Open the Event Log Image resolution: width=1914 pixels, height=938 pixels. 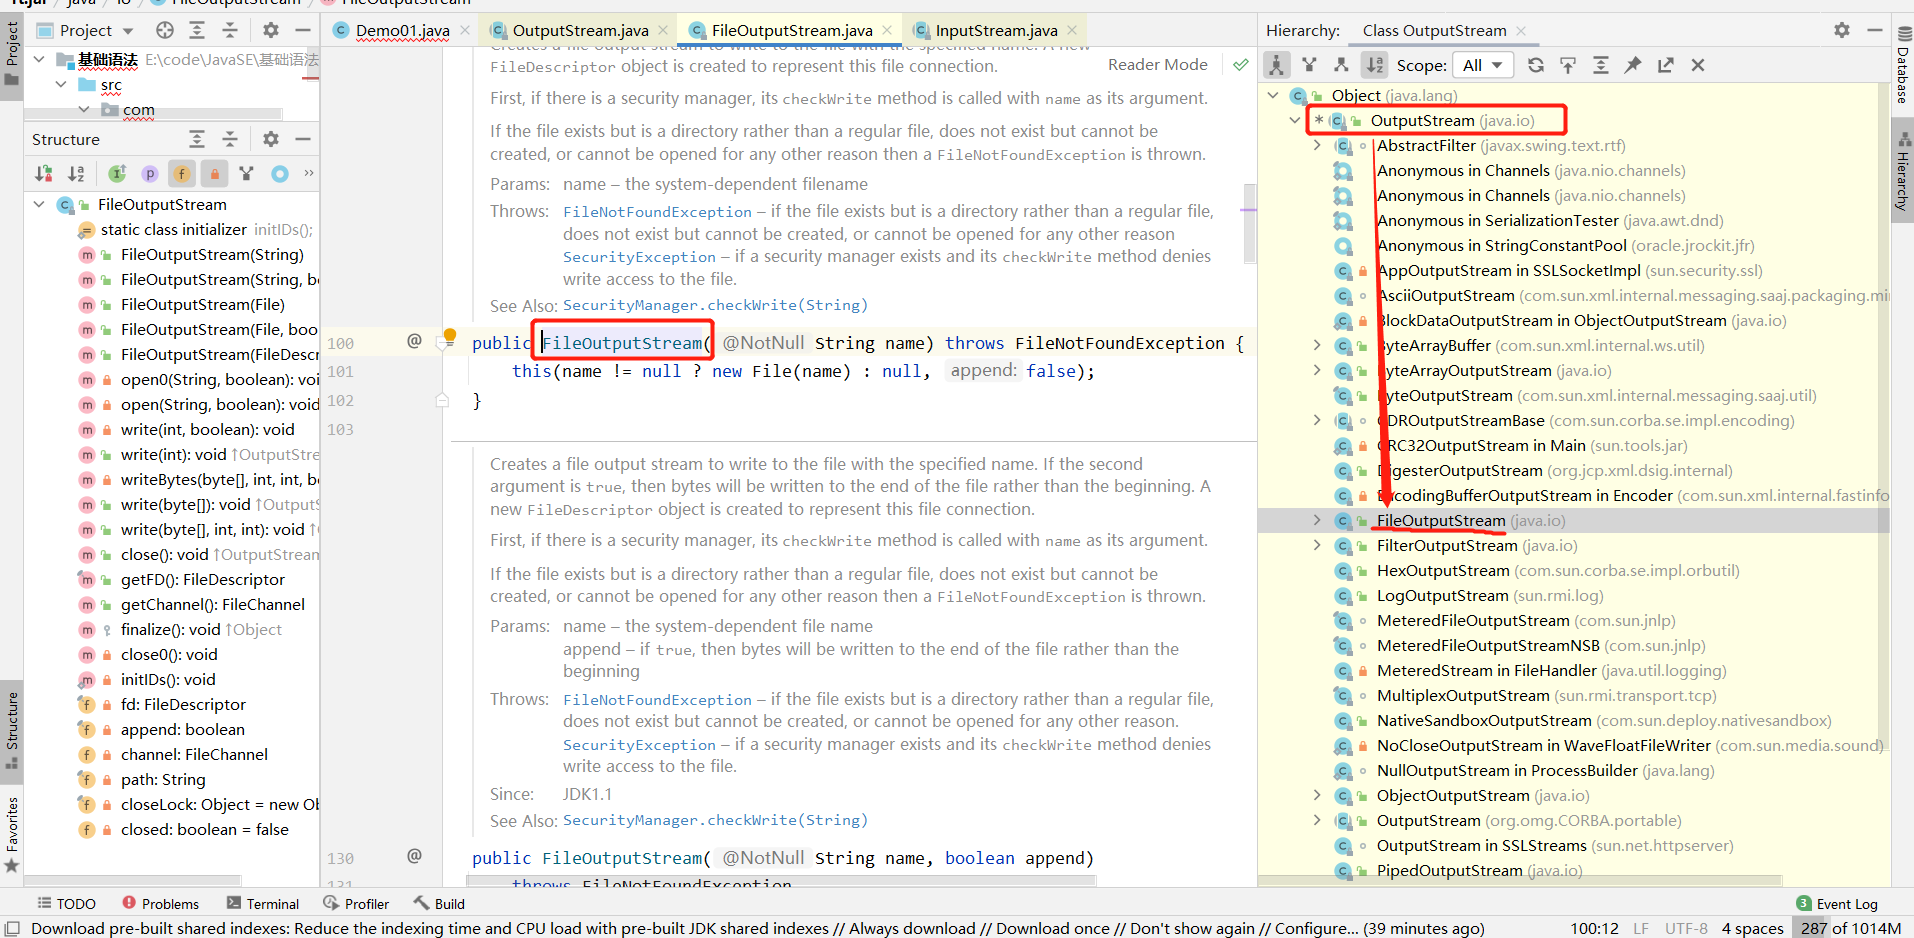[x=1837, y=903]
